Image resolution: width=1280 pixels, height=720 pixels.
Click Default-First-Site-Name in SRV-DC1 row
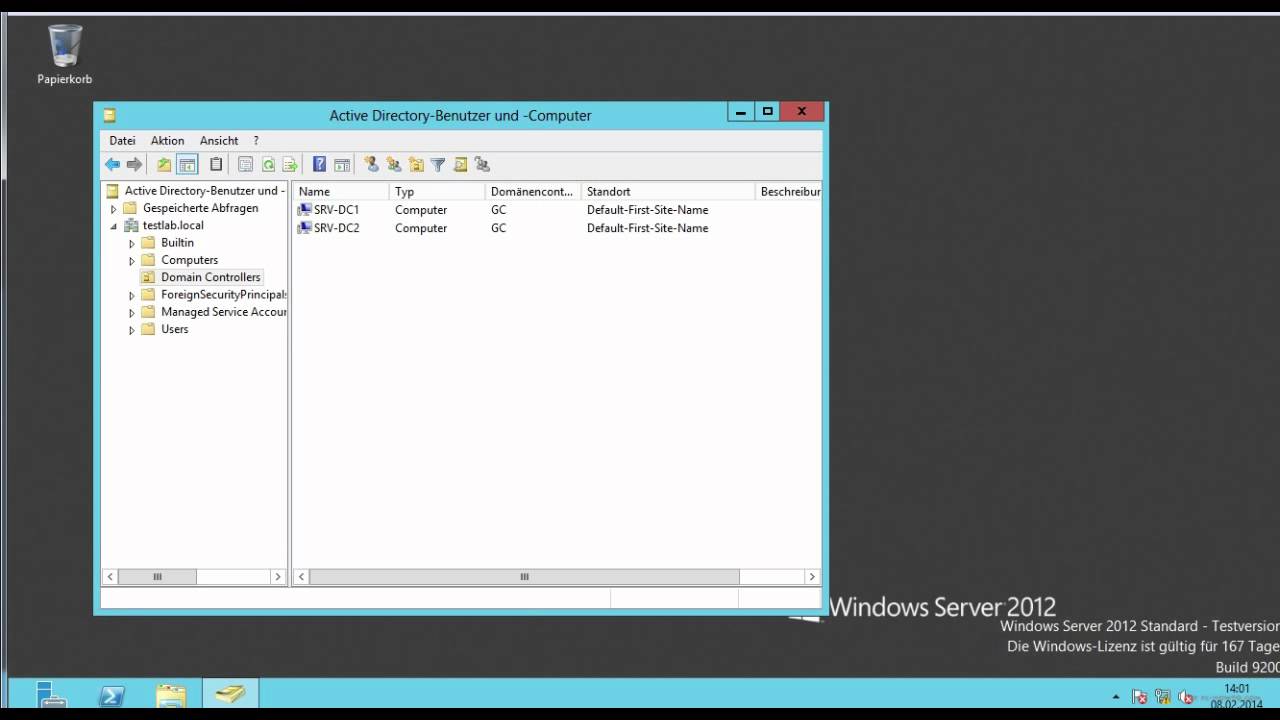pyautogui.click(x=647, y=210)
